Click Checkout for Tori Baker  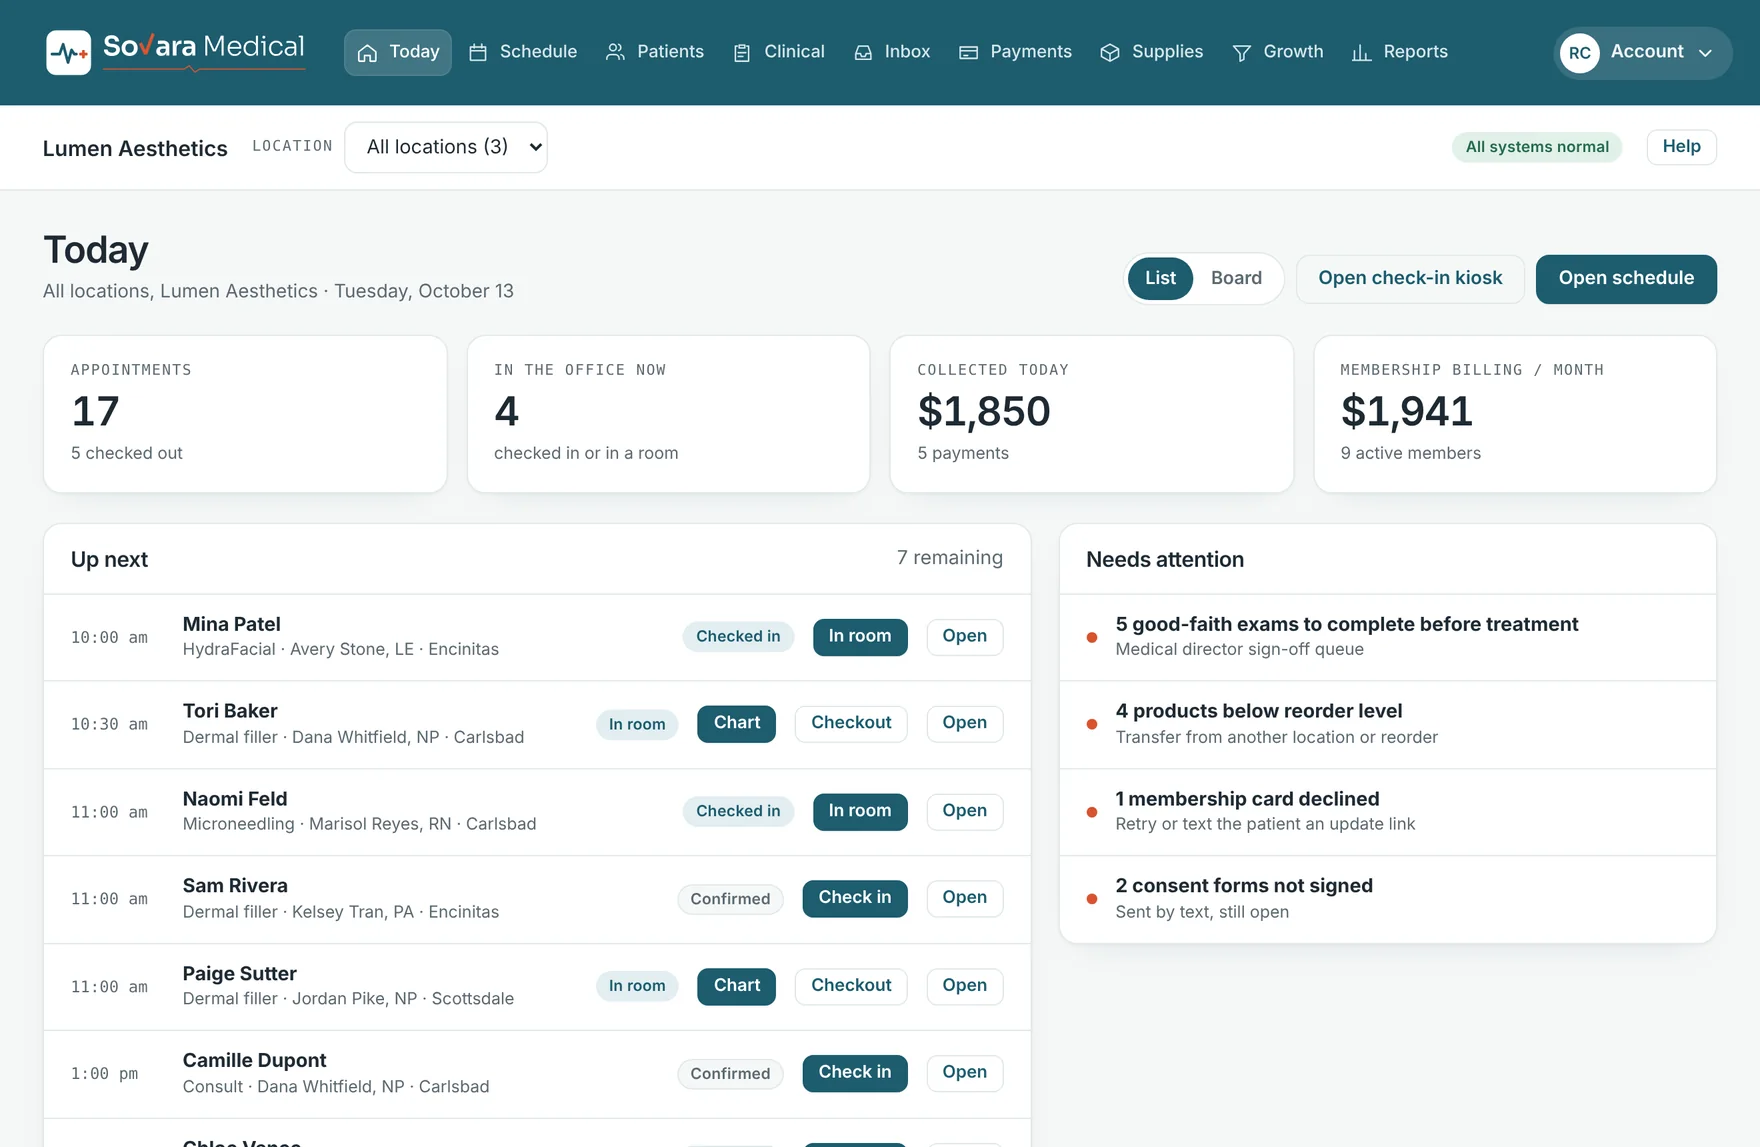pyautogui.click(x=851, y=723)
